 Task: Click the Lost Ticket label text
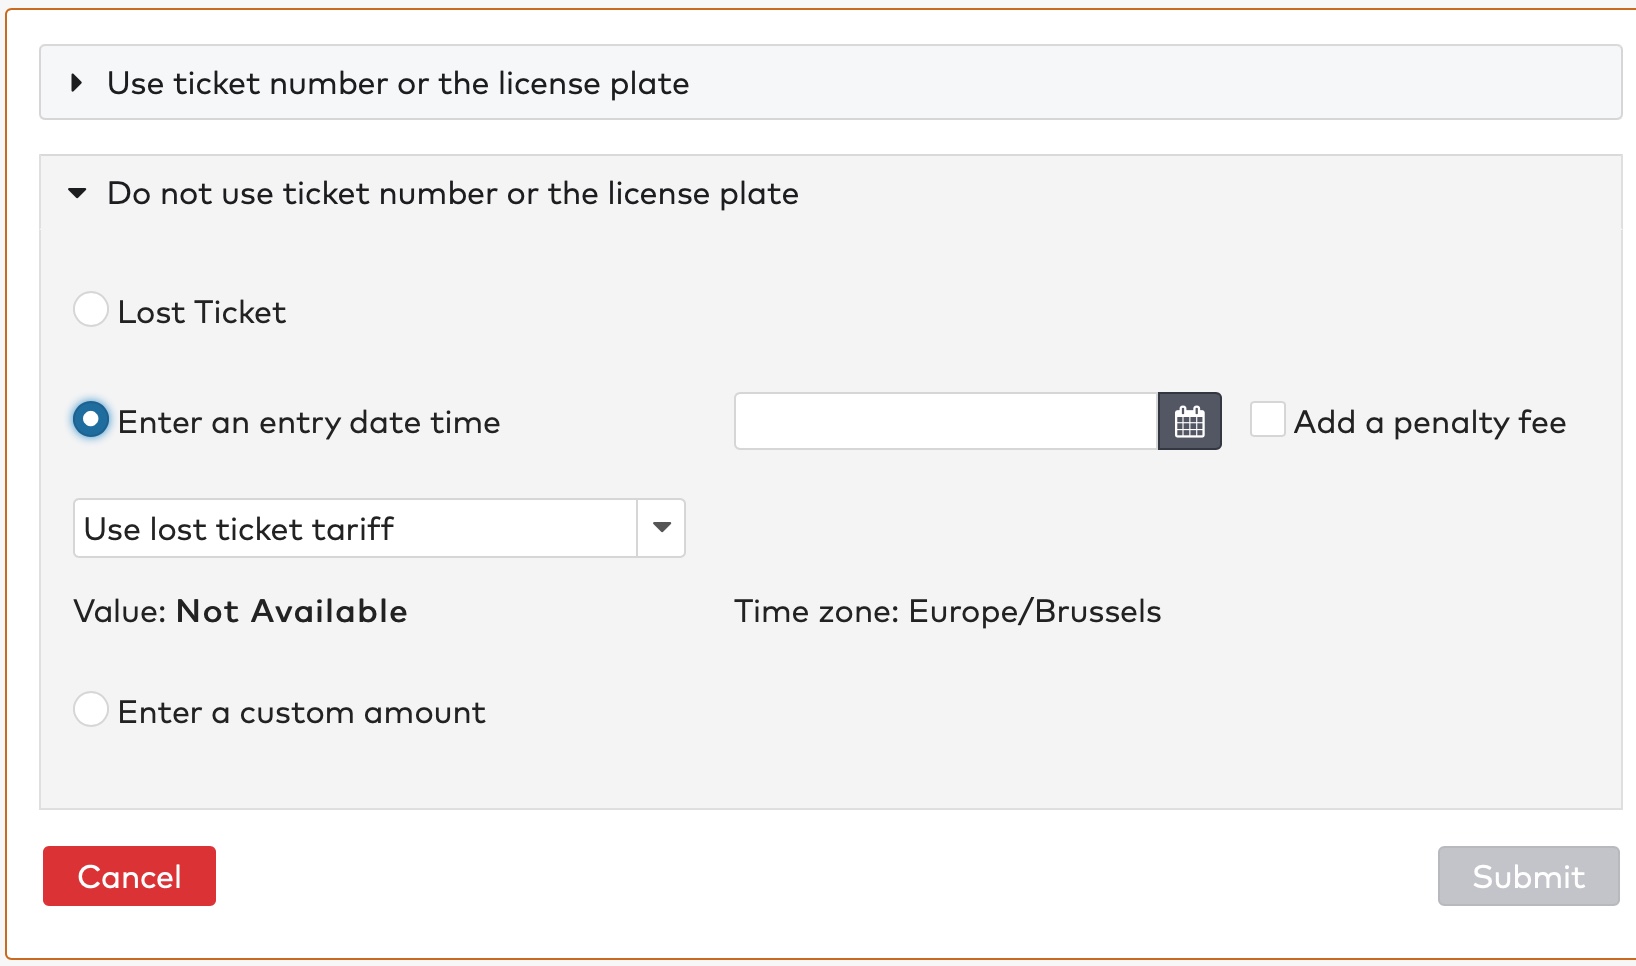(x=202, y=311)
